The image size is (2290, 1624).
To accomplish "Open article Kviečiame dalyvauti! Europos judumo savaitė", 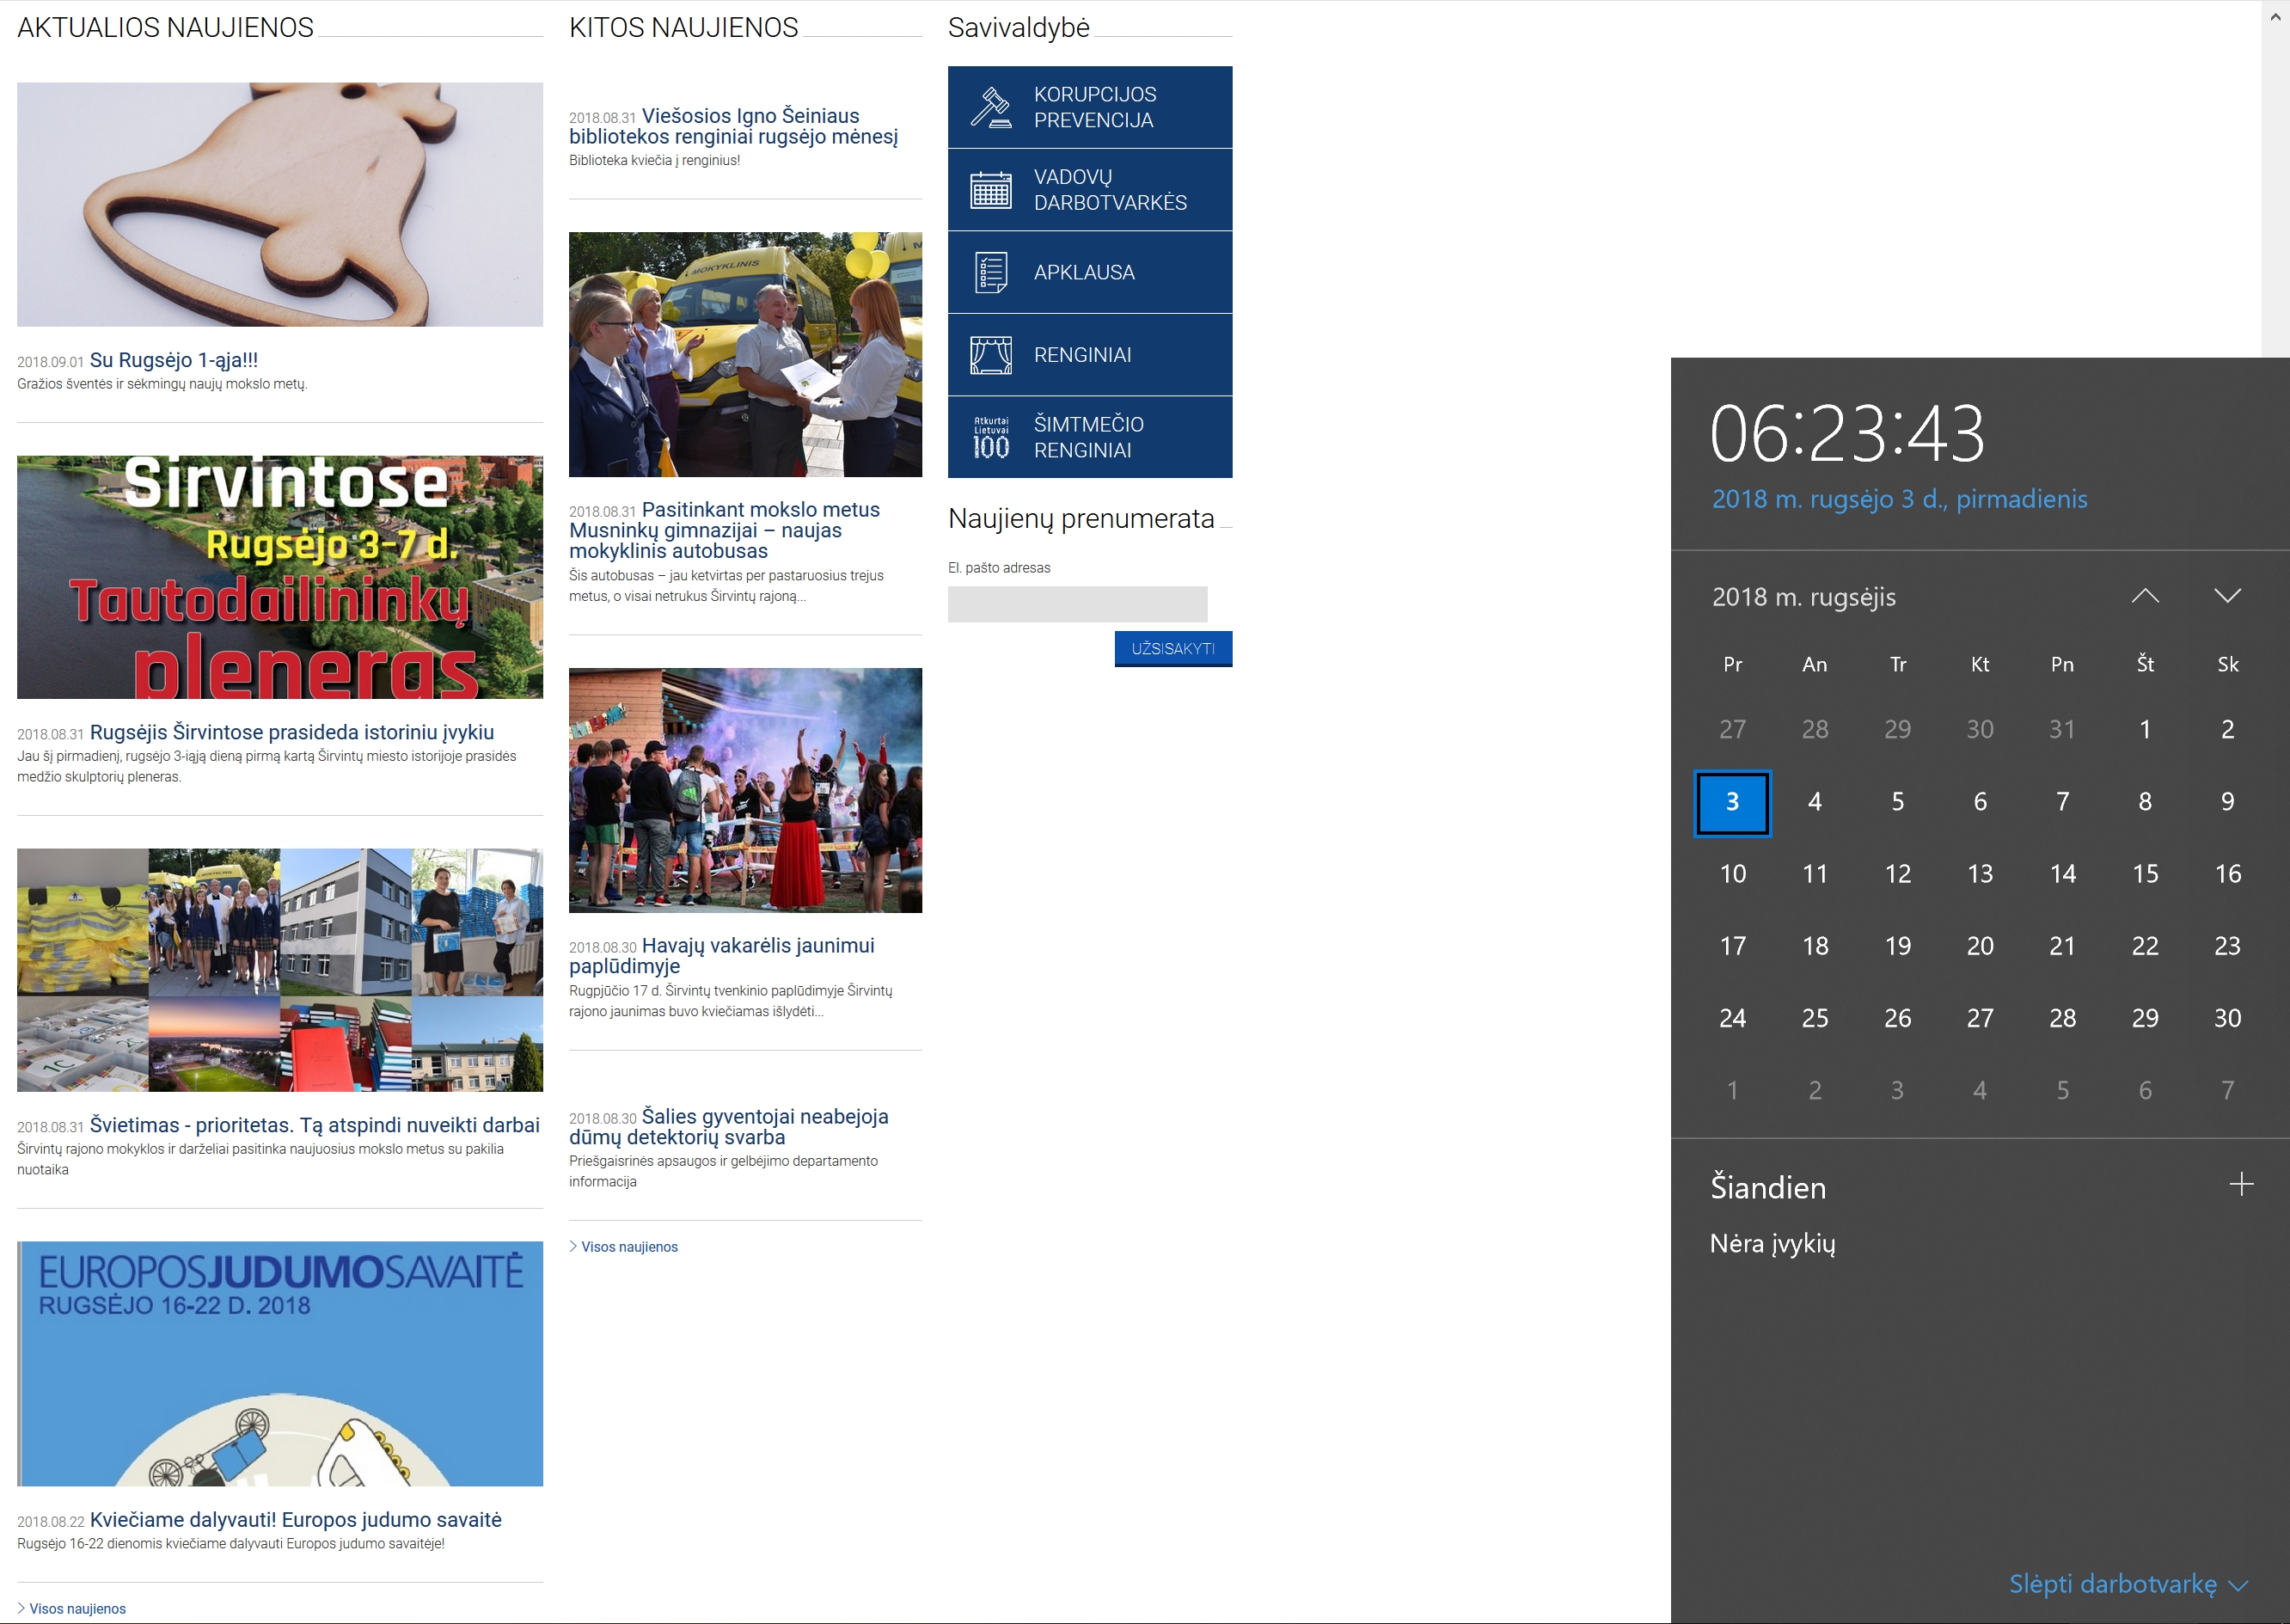I will tap(296, 1519).
